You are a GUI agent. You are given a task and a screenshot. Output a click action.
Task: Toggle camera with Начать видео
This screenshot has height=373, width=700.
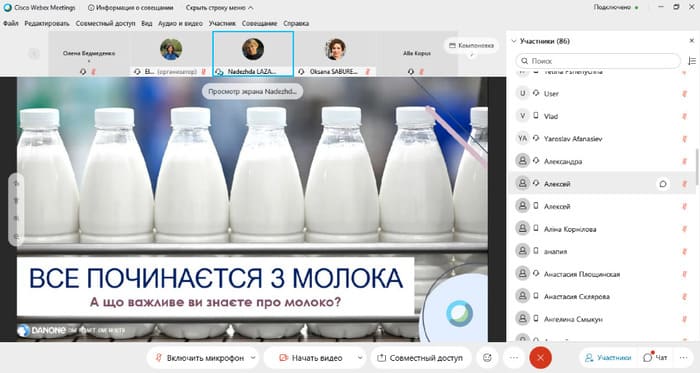point(311,358)
